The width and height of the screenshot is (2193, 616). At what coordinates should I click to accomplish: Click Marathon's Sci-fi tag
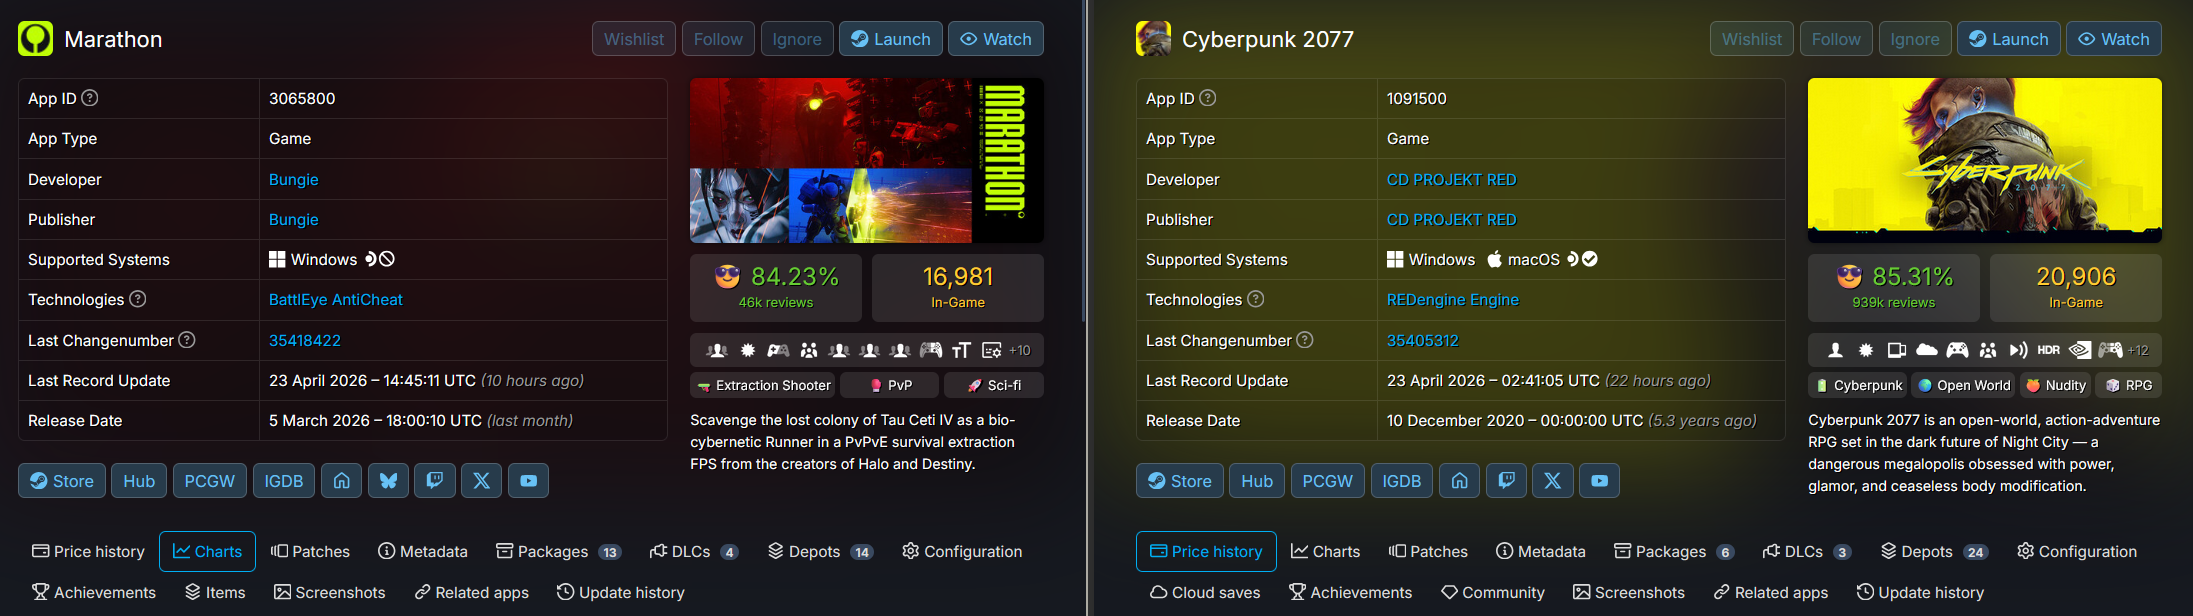point(994,385)
